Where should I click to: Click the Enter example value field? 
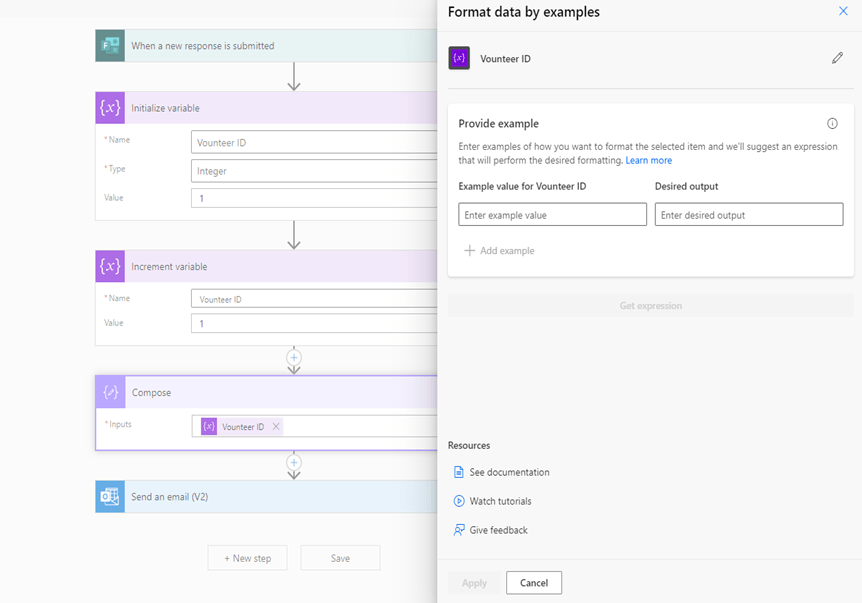click(552, 215)
